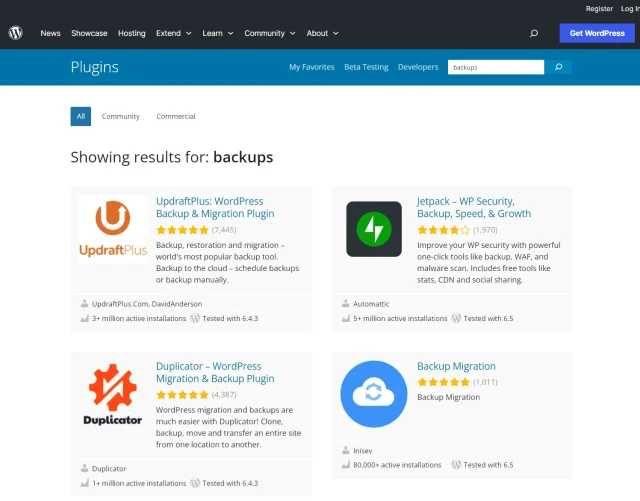Image resolution: width=640 pixels, height=501 pixels.
Task: Click the Backup Migration cloud icon
Action: pos(374,394)
